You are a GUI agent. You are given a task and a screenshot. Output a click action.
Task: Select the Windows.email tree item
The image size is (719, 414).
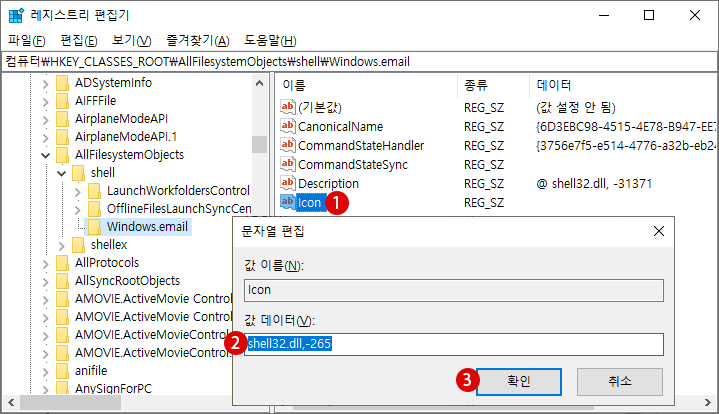(x=147, y=227)
